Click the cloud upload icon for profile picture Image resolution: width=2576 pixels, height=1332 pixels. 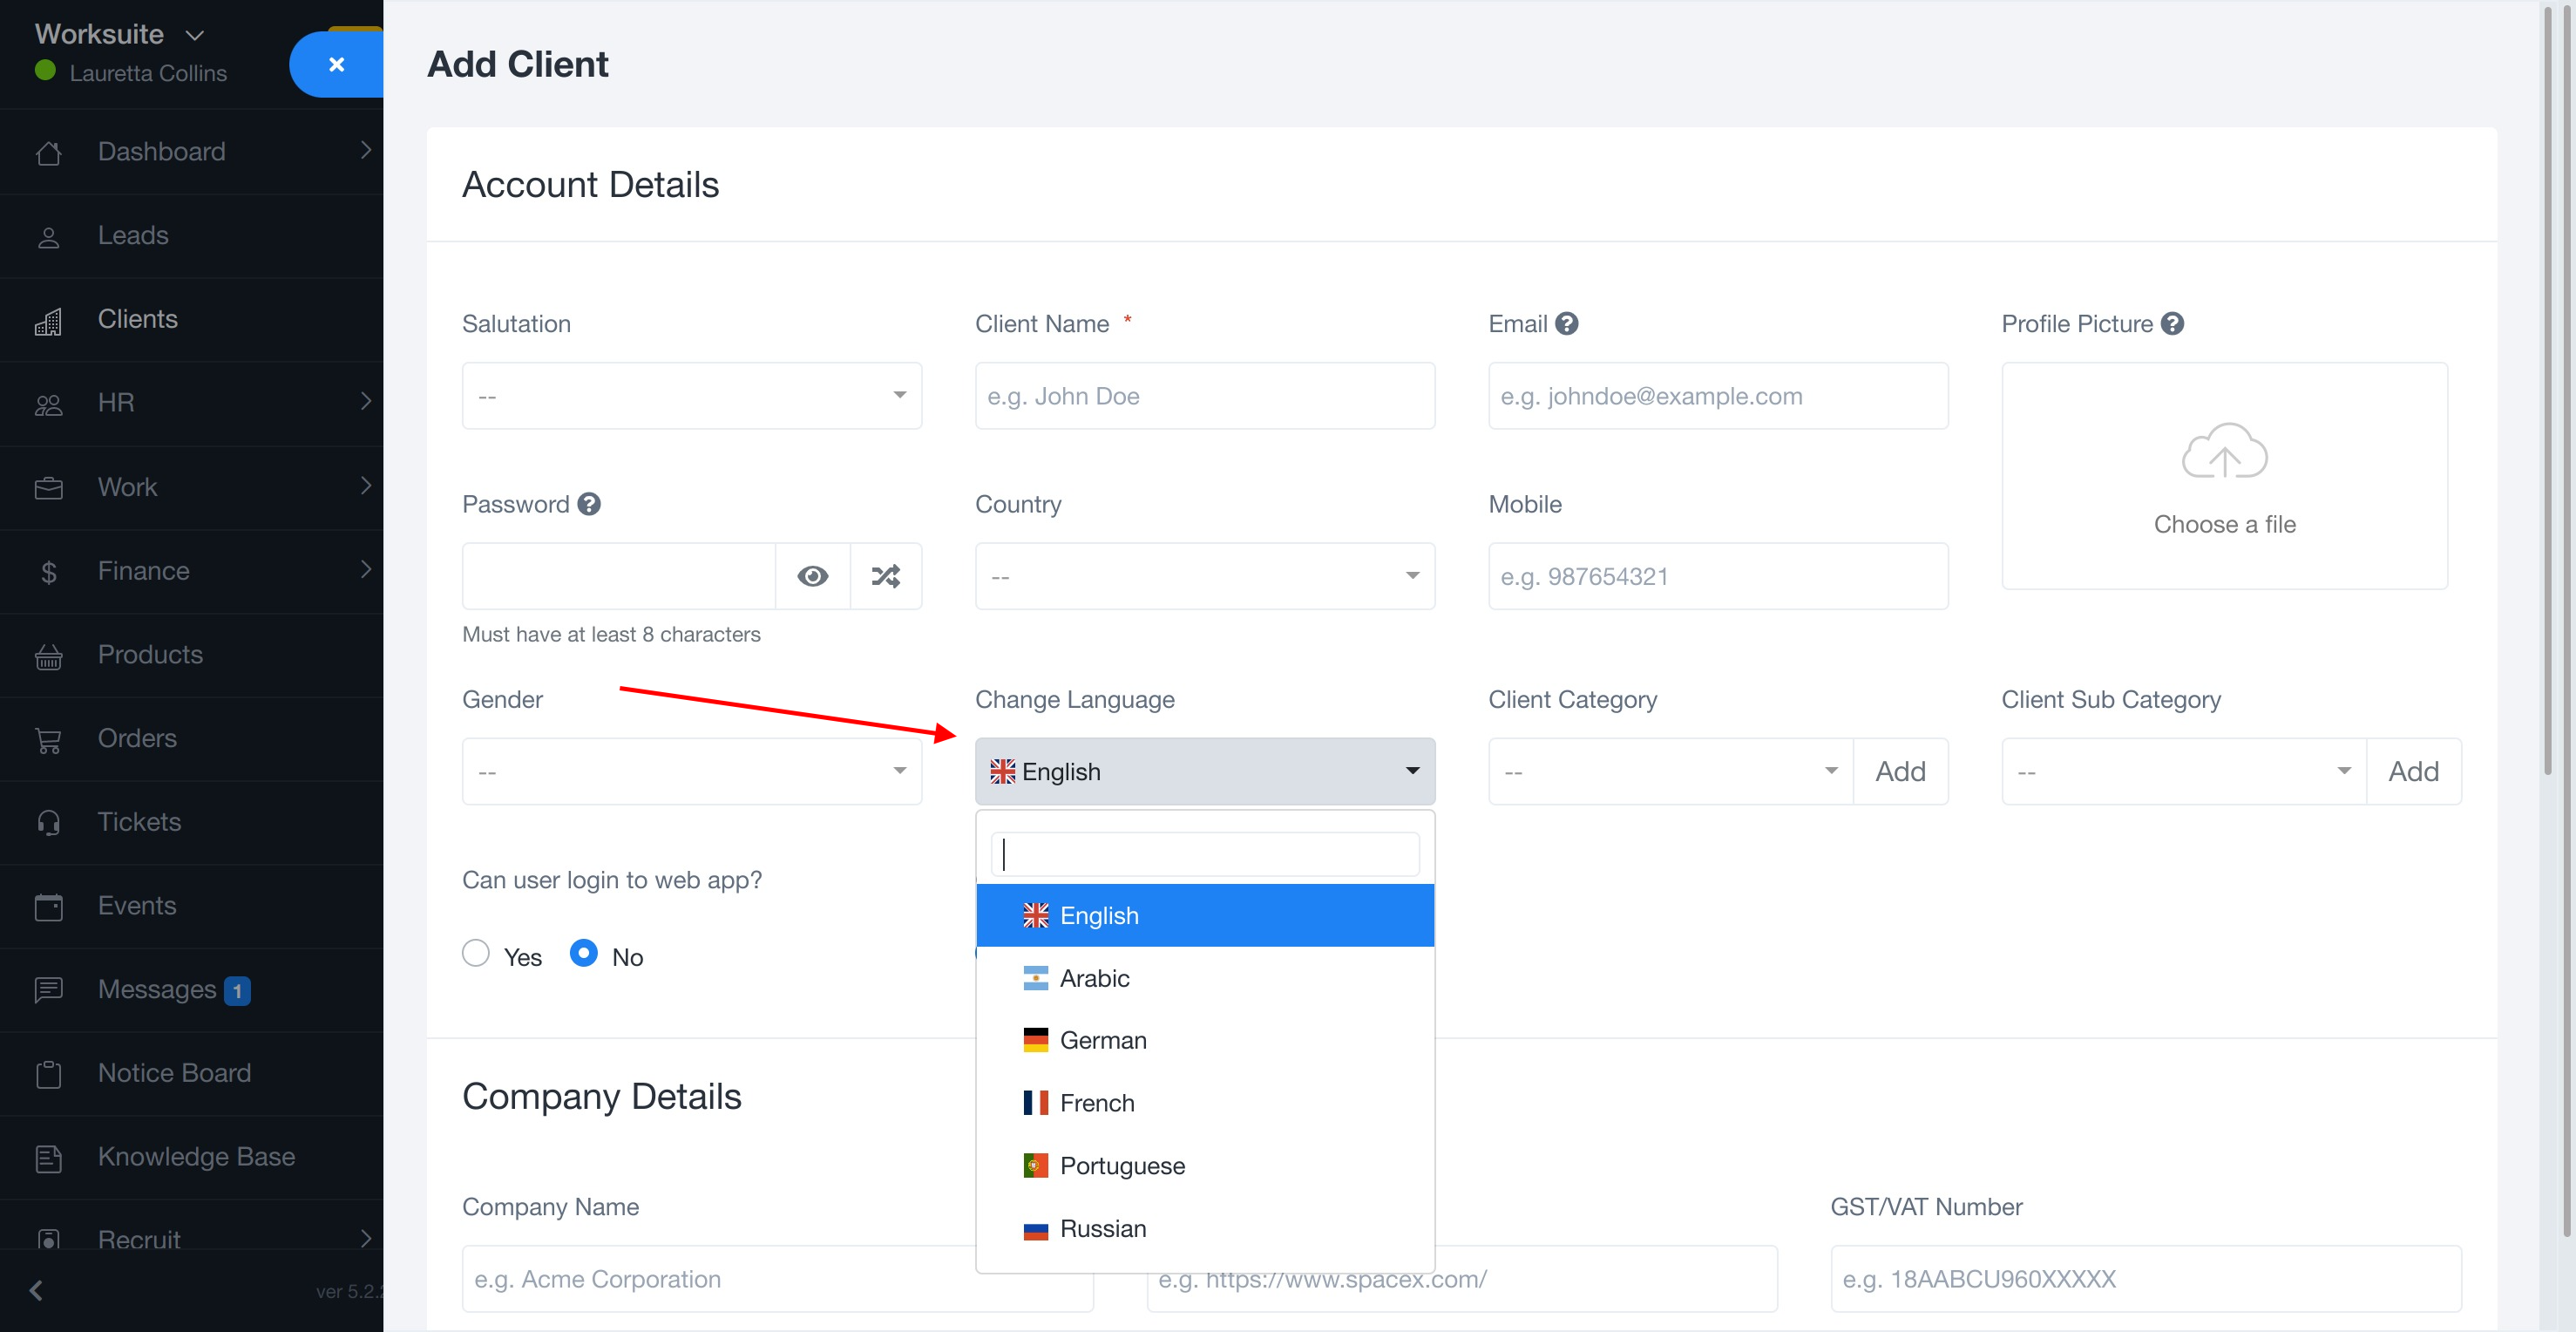click(2223, 452)
